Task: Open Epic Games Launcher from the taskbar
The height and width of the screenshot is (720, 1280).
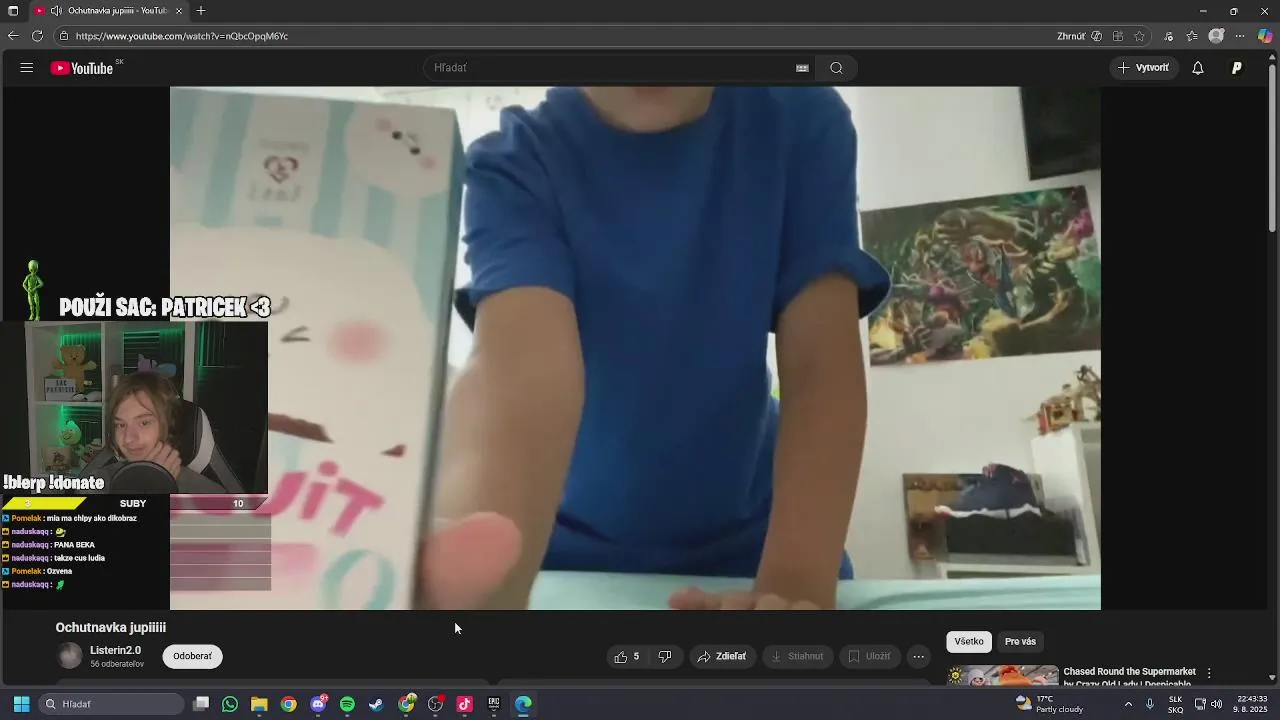Action: (493, 704)
